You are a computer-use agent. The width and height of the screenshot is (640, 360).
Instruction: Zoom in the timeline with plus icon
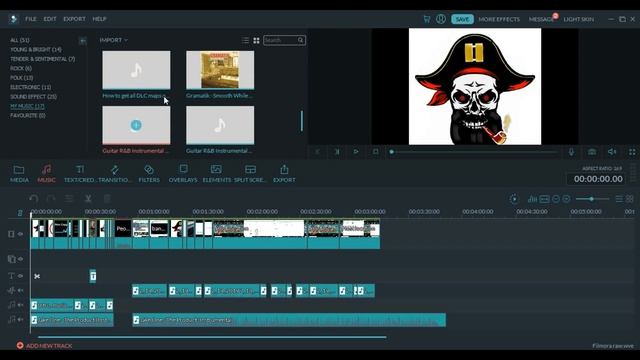point(567,199)
